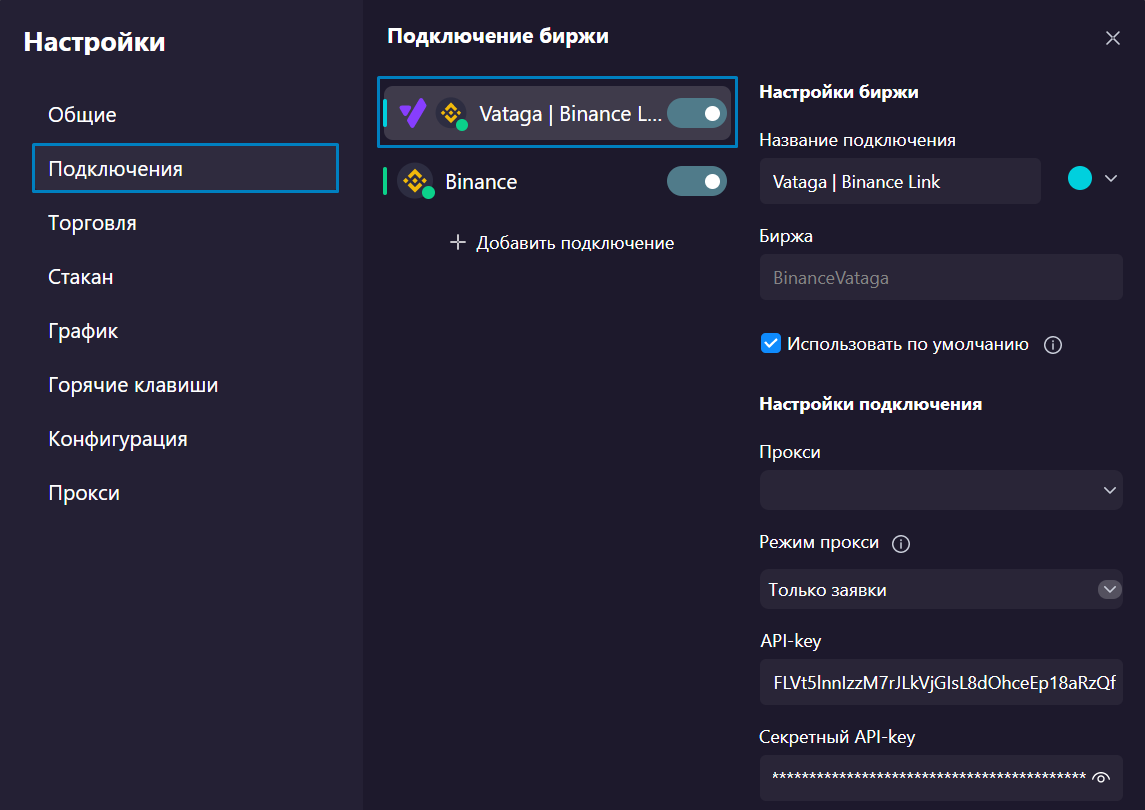Open the Прокси dropdown
Viewport: 1145px width, 810px height.
click(x=941, y=490)
